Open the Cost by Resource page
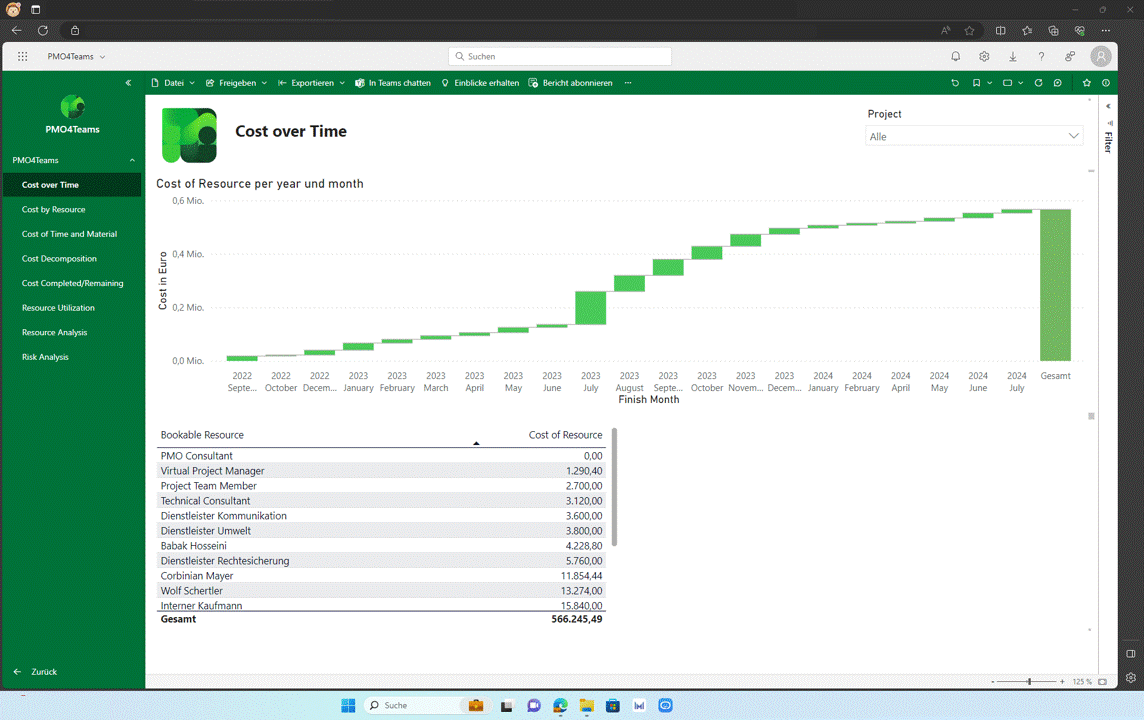 pos(54,210)
